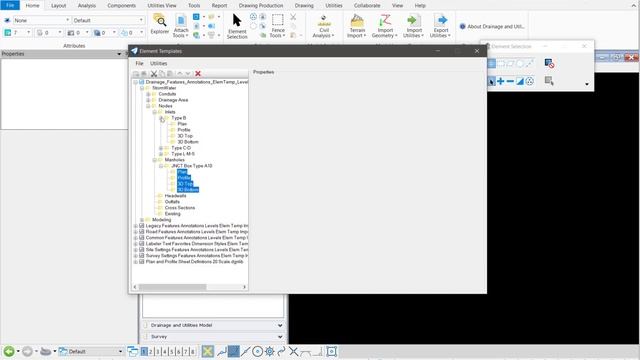
Task: Select the intersection snap X icon
Action: tap(293, 351)
